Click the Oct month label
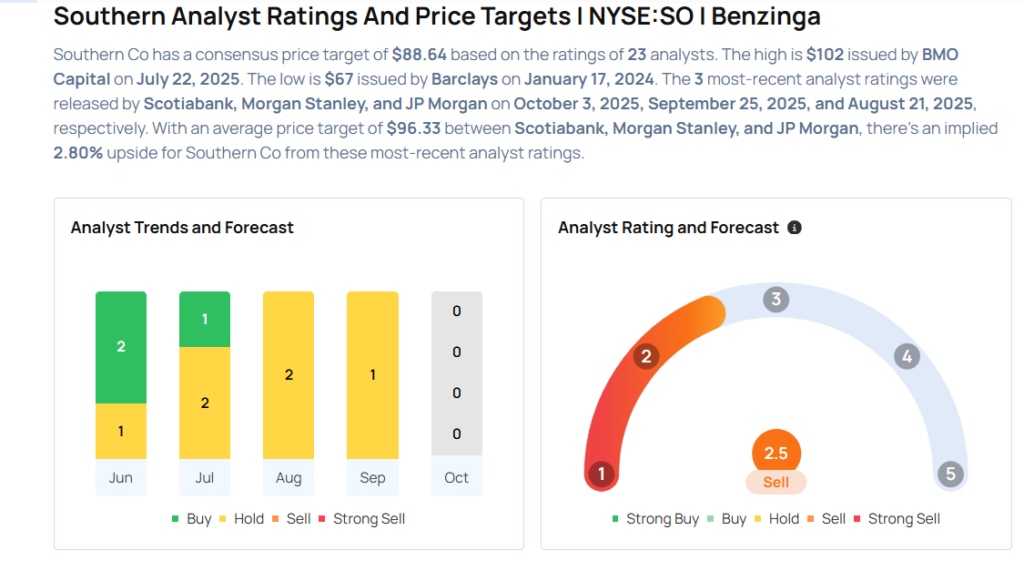The image size is (1024, 561). click(456, 478)
